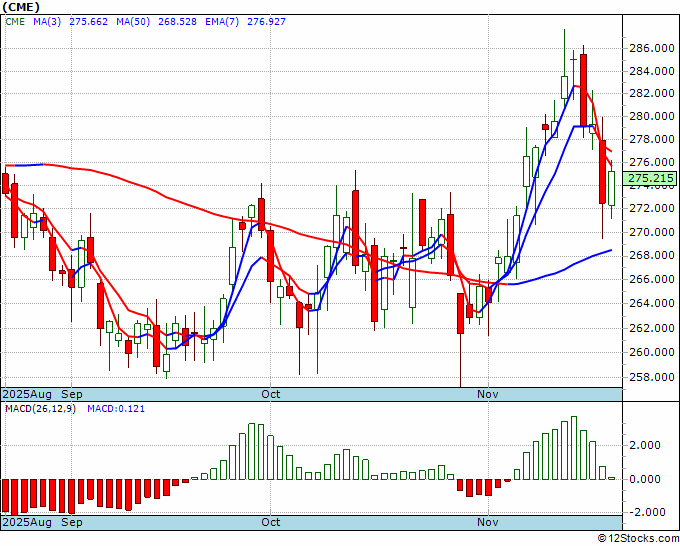This screenshot has width=680, height=546.
Task: Click the EMA(7) legend label
Action: [x=222, y=21]
